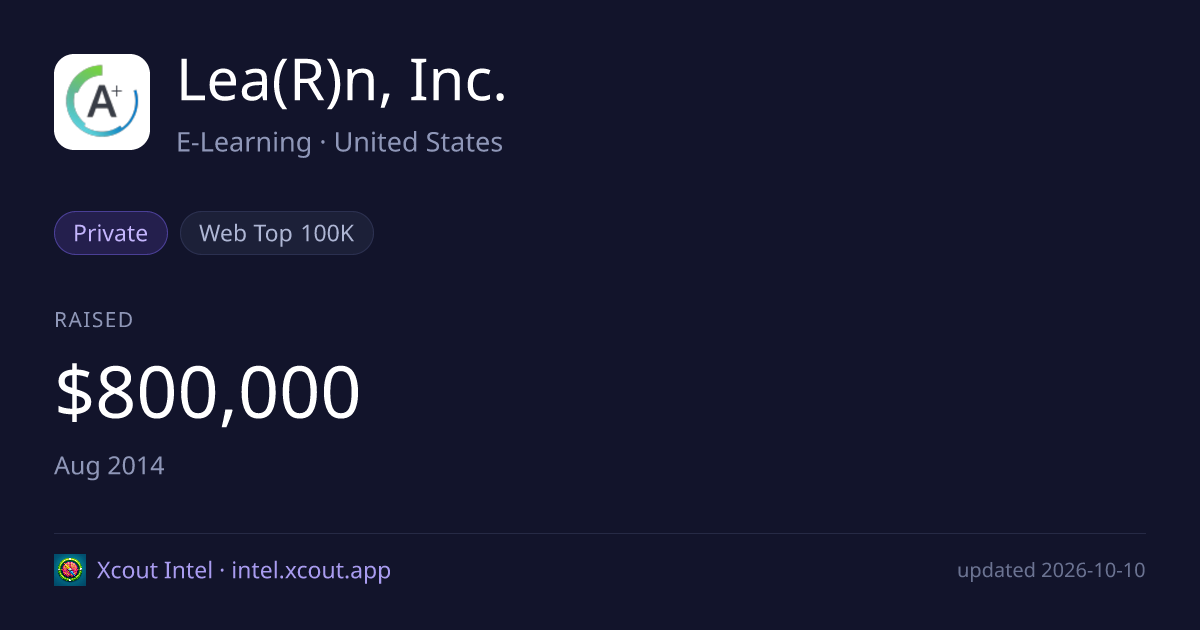Click the United States country text
This screenshot has height=630, width=1200.
pyautogui.click(x=418, y=142)
